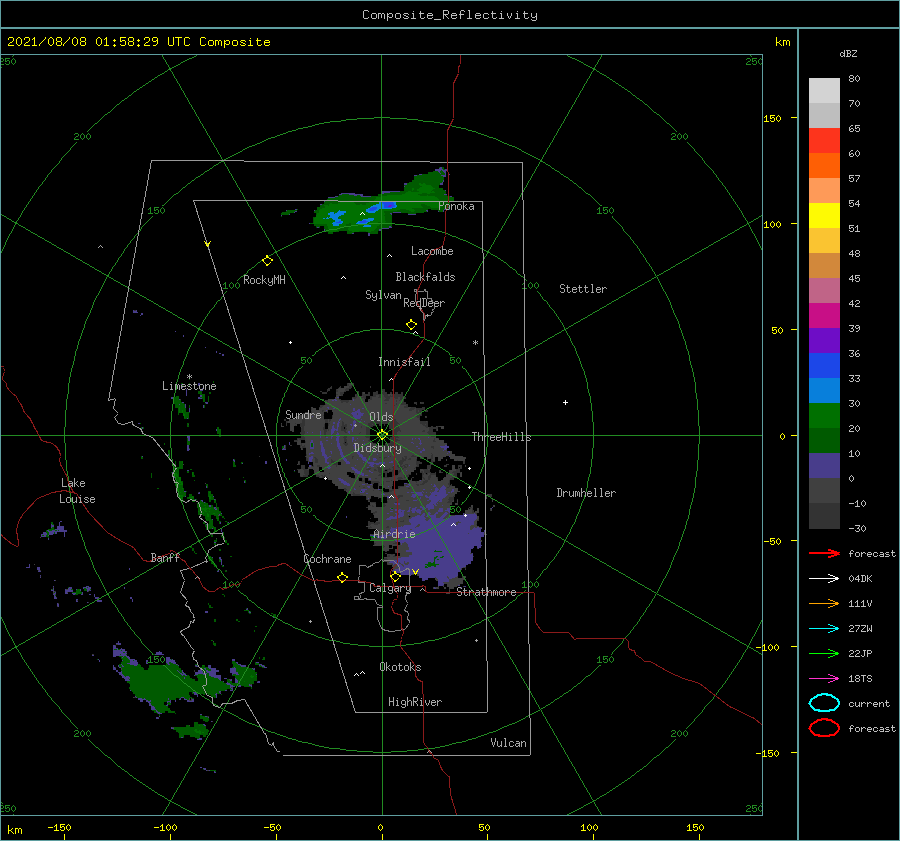900x841 pixels.
Task: Click the Okotoks city label
Action: (400, 667)
